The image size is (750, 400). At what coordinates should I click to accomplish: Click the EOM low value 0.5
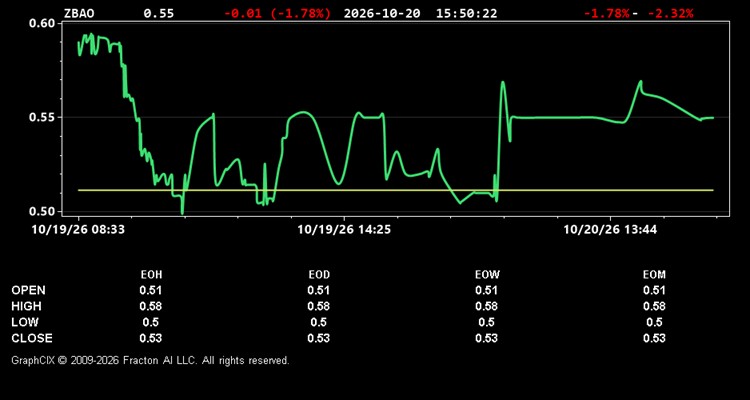click(654, 322)
